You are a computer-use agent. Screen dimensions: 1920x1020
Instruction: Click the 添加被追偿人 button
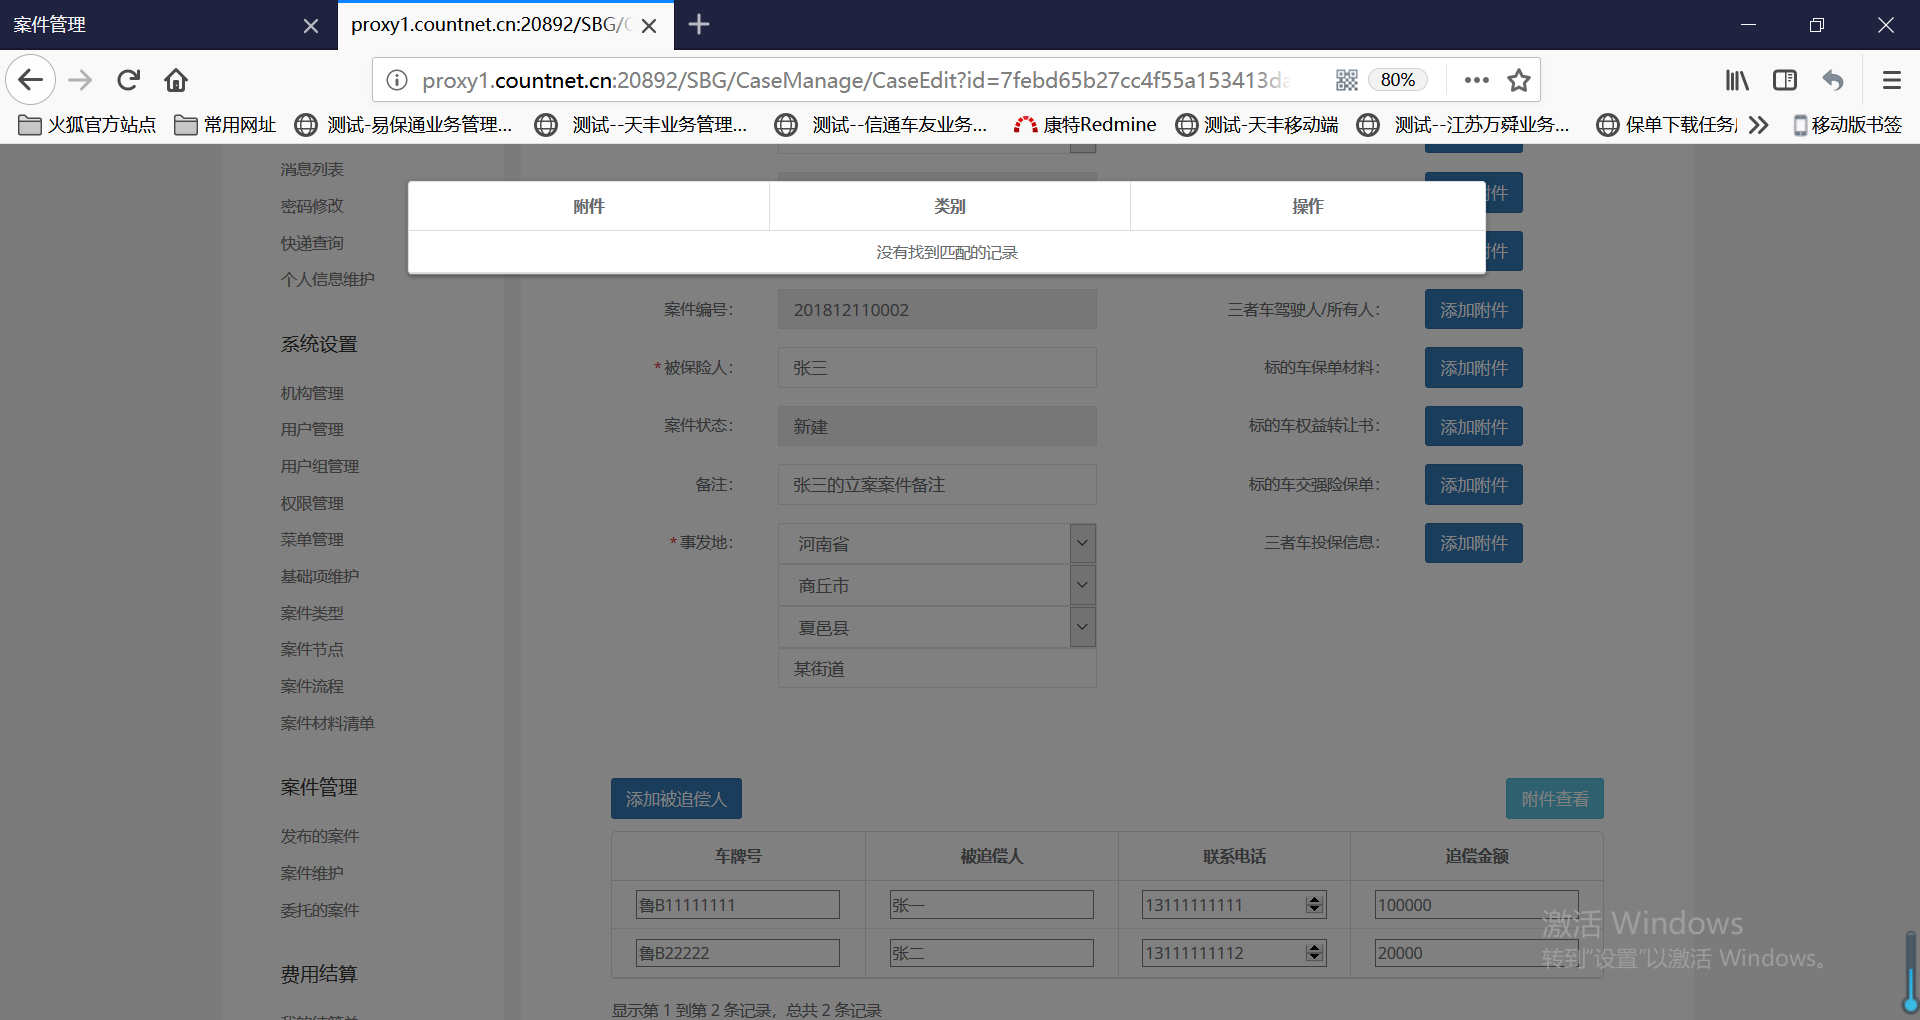676,799
